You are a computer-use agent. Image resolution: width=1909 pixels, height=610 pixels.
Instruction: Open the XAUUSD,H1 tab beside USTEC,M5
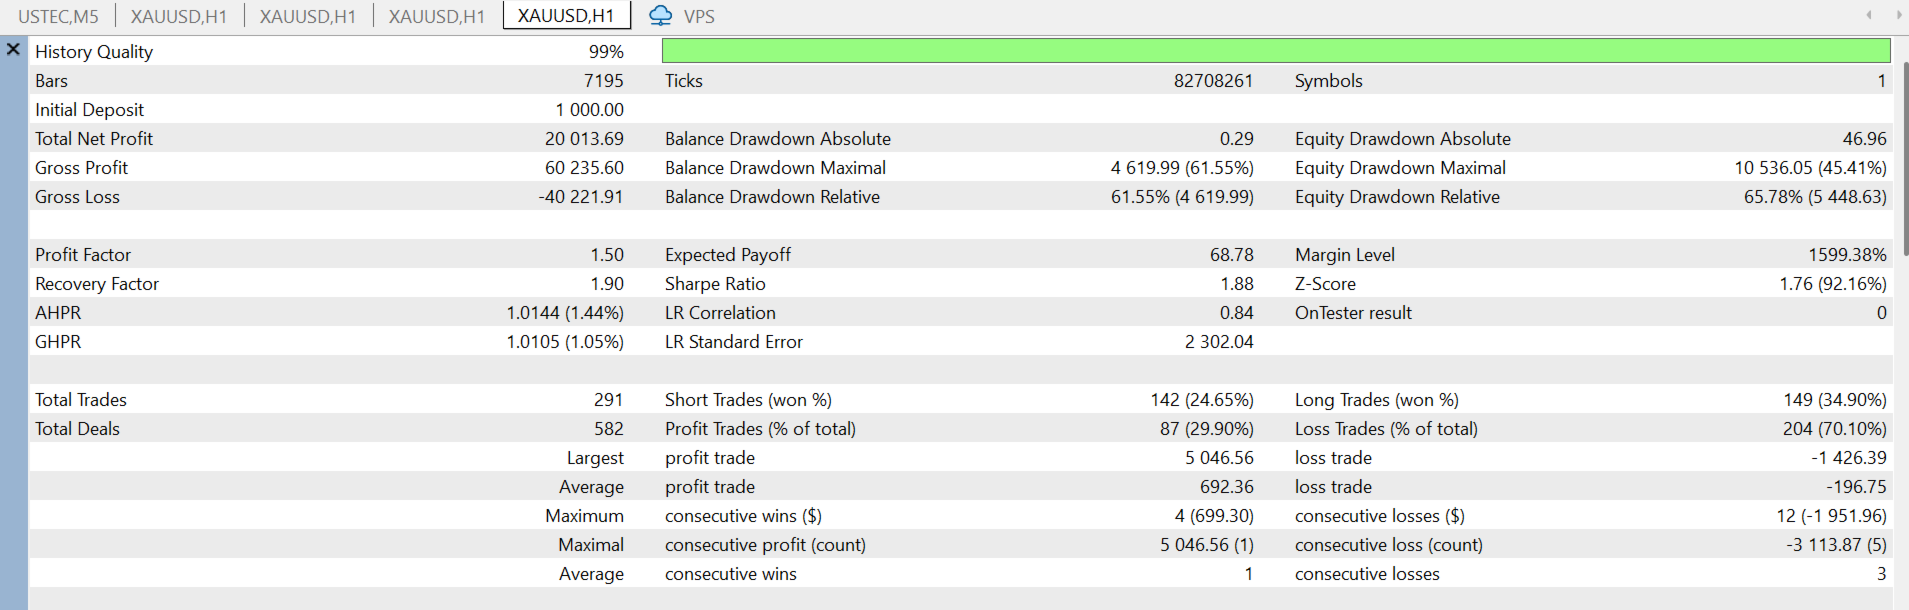pyautogui.click(x=179, y=16)
